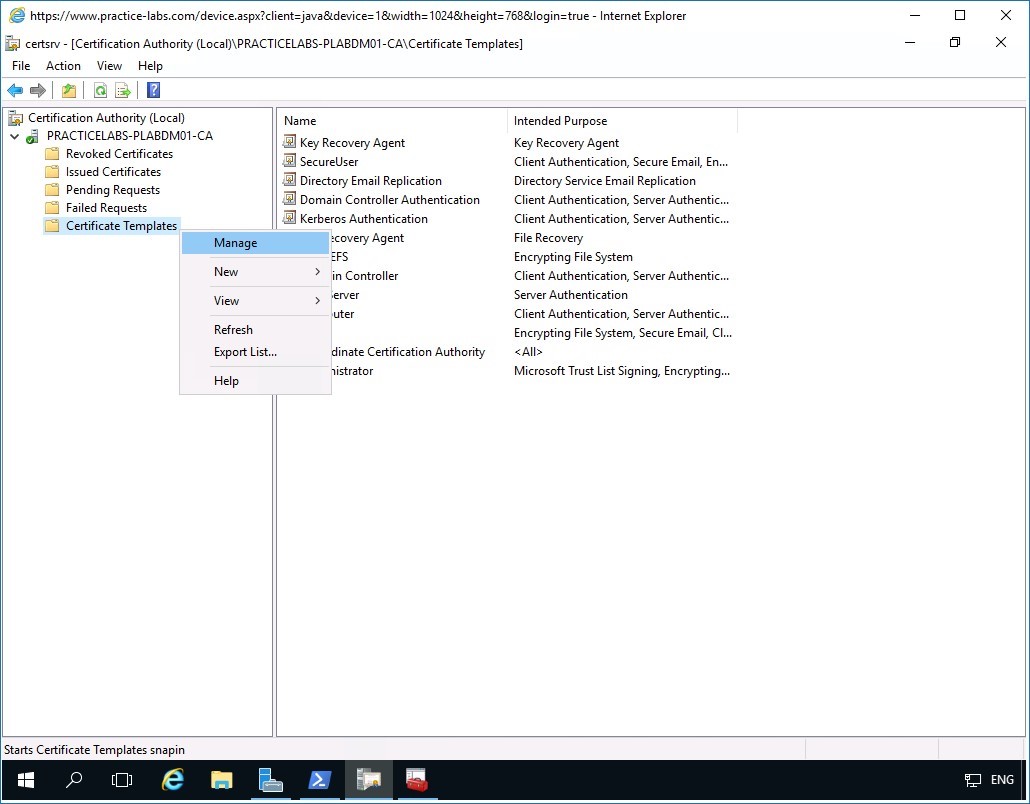Image resolution: width=1030 pixels, height=804 pixels.
Task: Click the Directory Email Replication template icon
Action: pyautogui.click(x=290, y=180)
